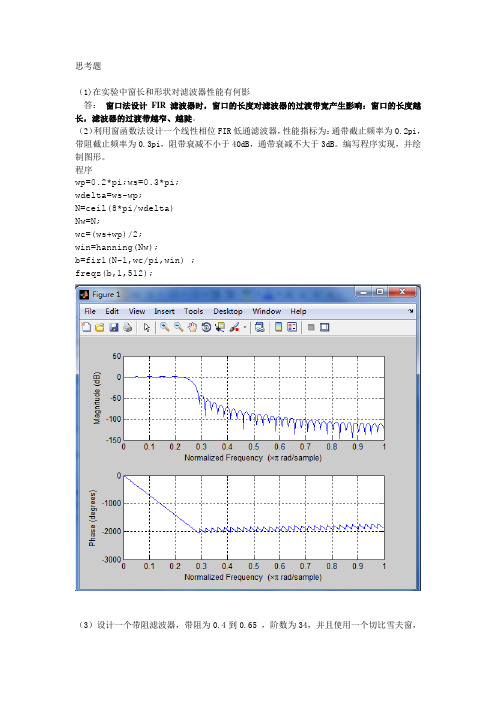Click the 'Figure 1' window title text
The width and height of the screenshot is (496, 702).
tap(106, 295)
